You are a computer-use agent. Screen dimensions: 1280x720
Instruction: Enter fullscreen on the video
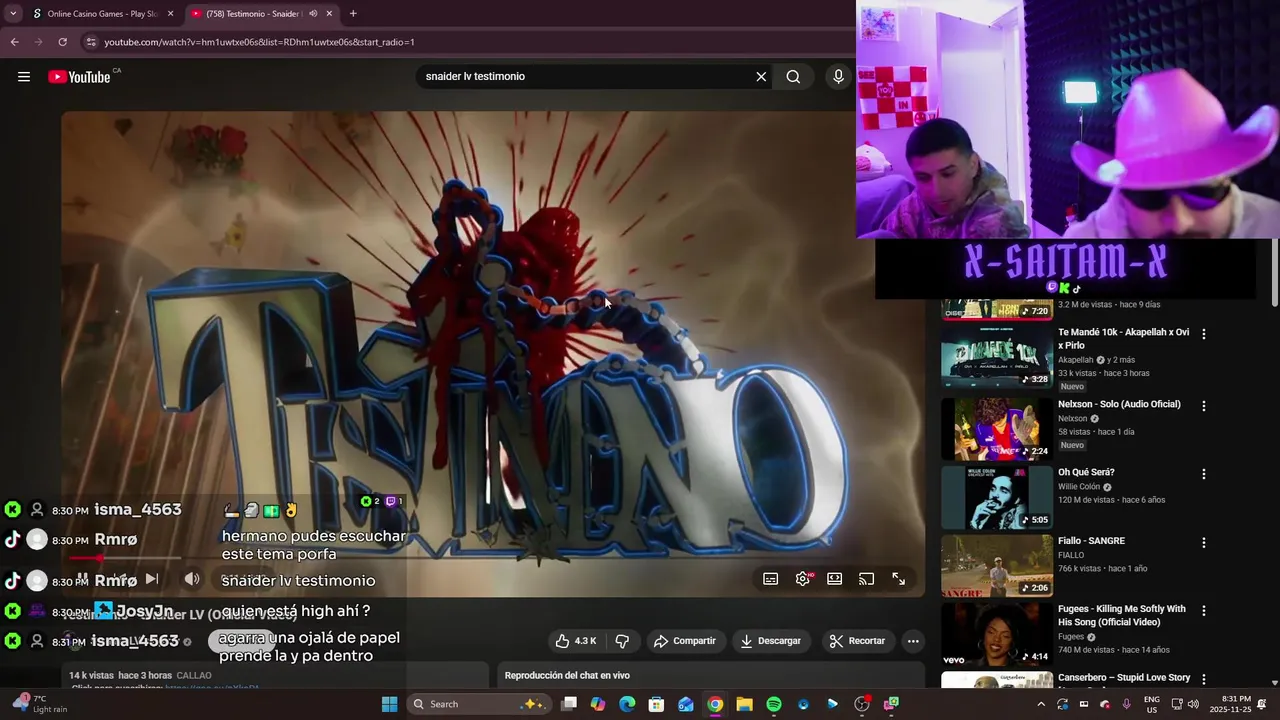coord(899,579)
